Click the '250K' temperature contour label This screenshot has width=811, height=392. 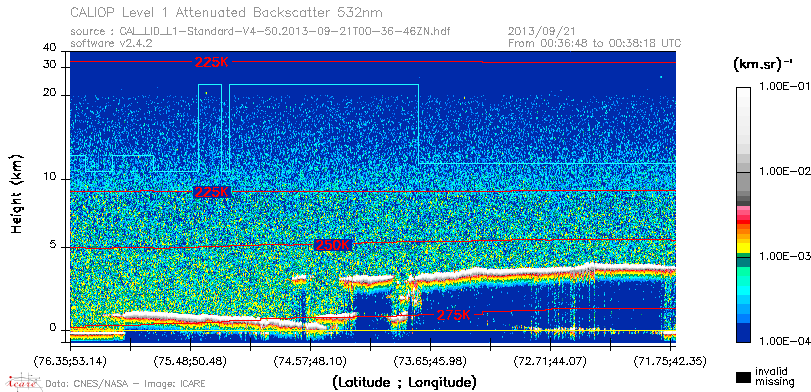[x=332, y=246]
